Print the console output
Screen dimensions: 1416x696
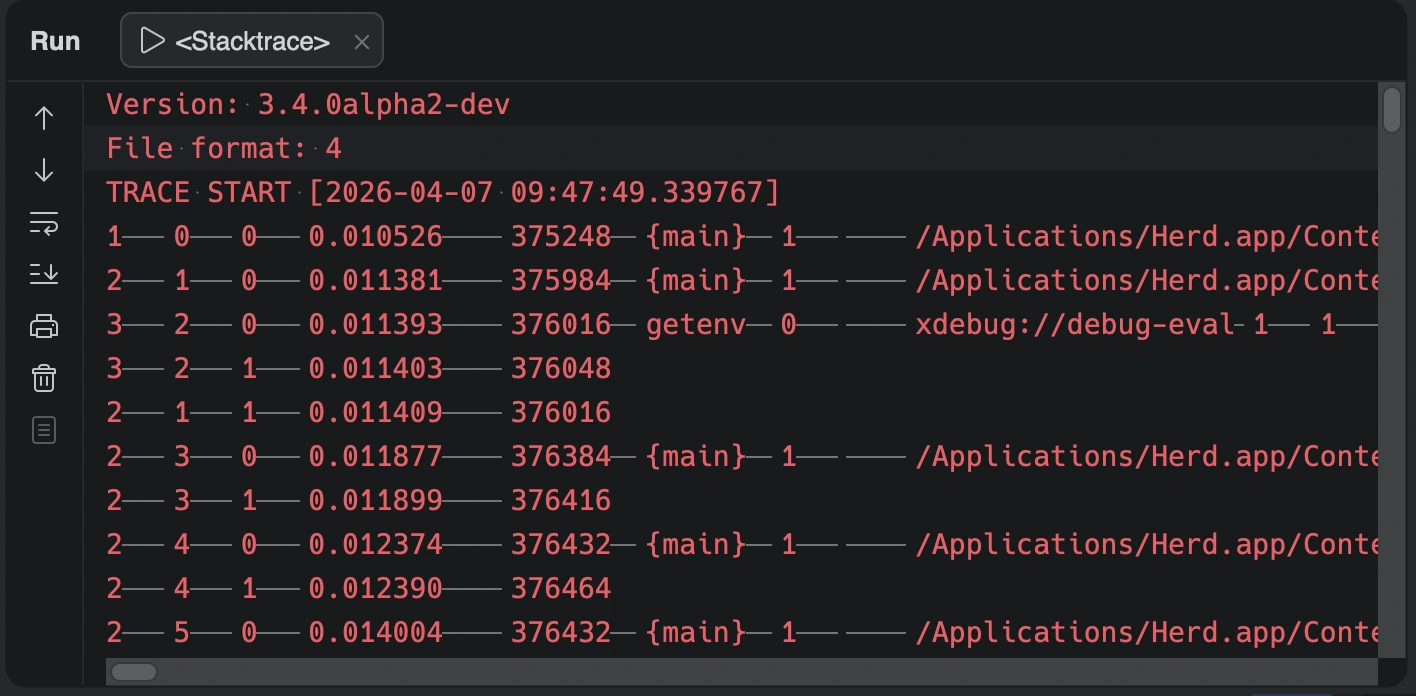[44, 327]
